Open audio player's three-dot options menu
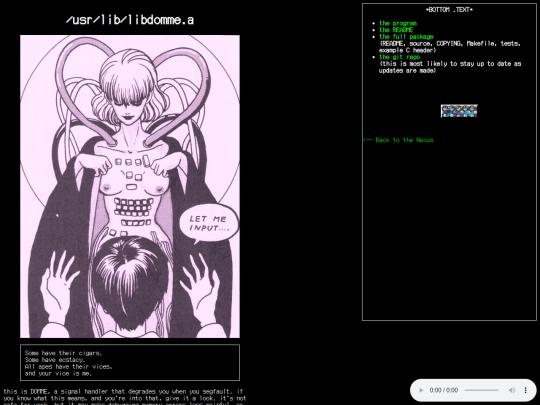 526,390
